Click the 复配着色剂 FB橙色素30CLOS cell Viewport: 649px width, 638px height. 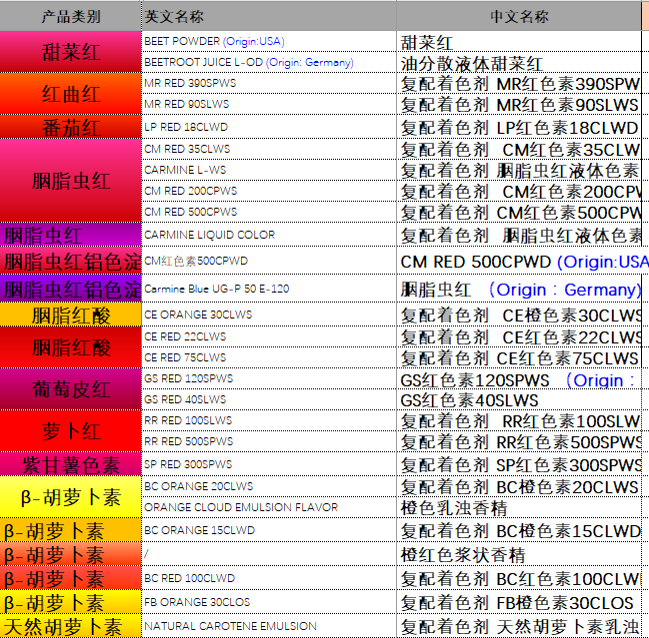(x=519, y=602)
